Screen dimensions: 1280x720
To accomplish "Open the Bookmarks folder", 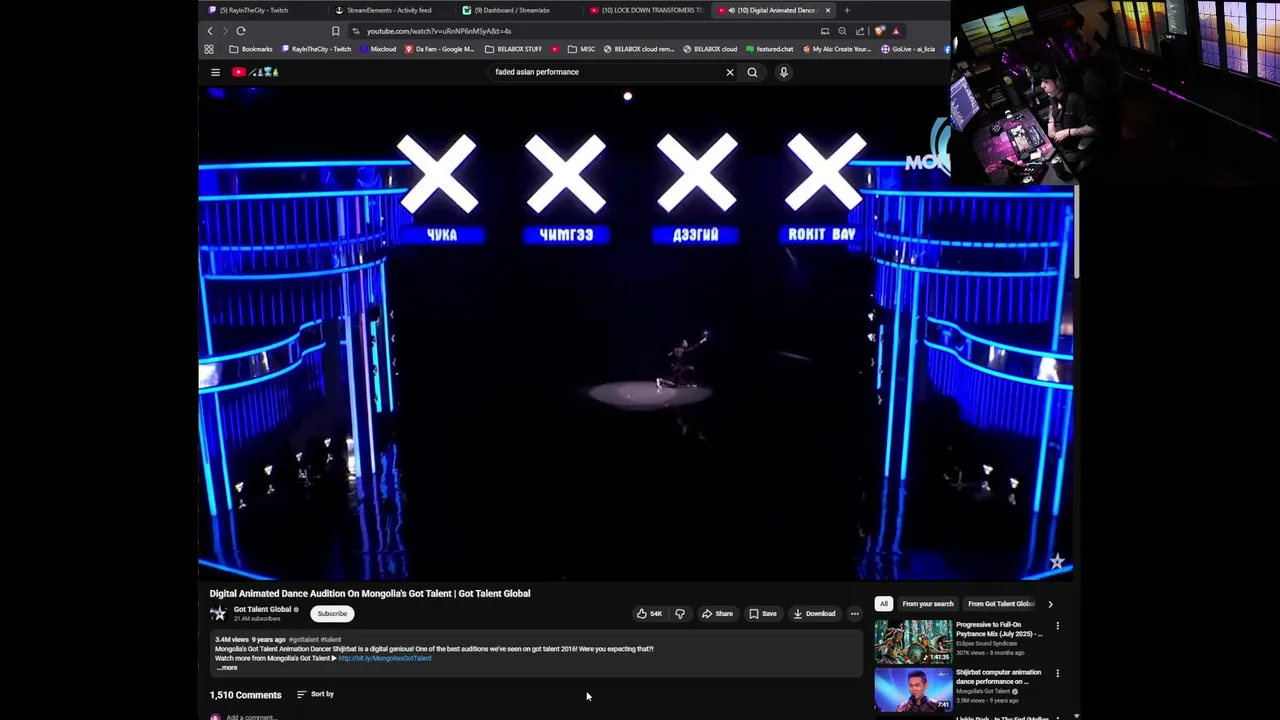I will click(251, 49).
